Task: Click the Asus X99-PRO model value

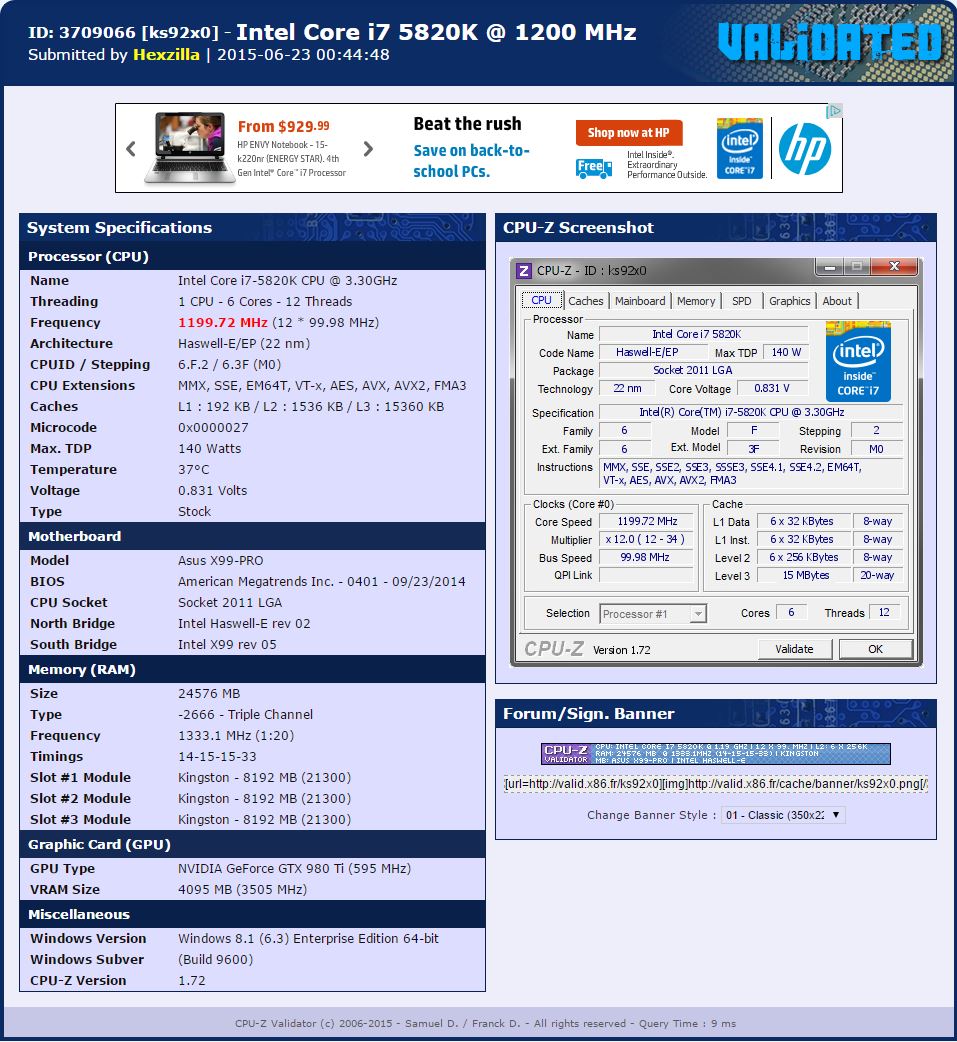Action: [221, 560]
